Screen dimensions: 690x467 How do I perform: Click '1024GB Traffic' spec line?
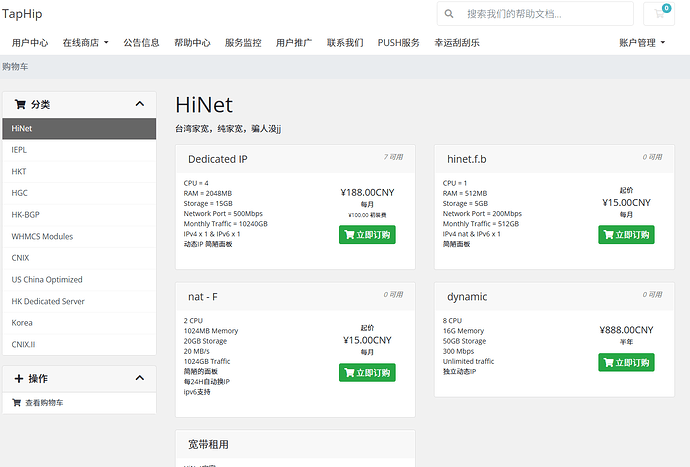pyautogui.click(x=207, y=361)
